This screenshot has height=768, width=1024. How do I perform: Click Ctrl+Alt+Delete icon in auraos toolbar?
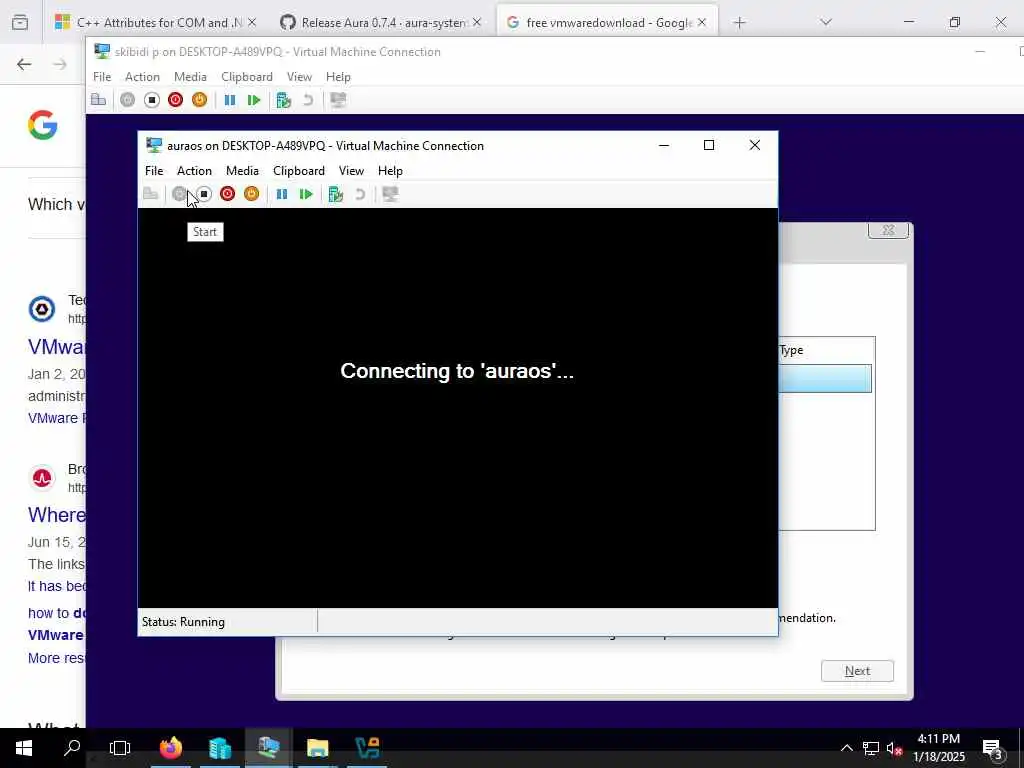click(x=151, y=194)
